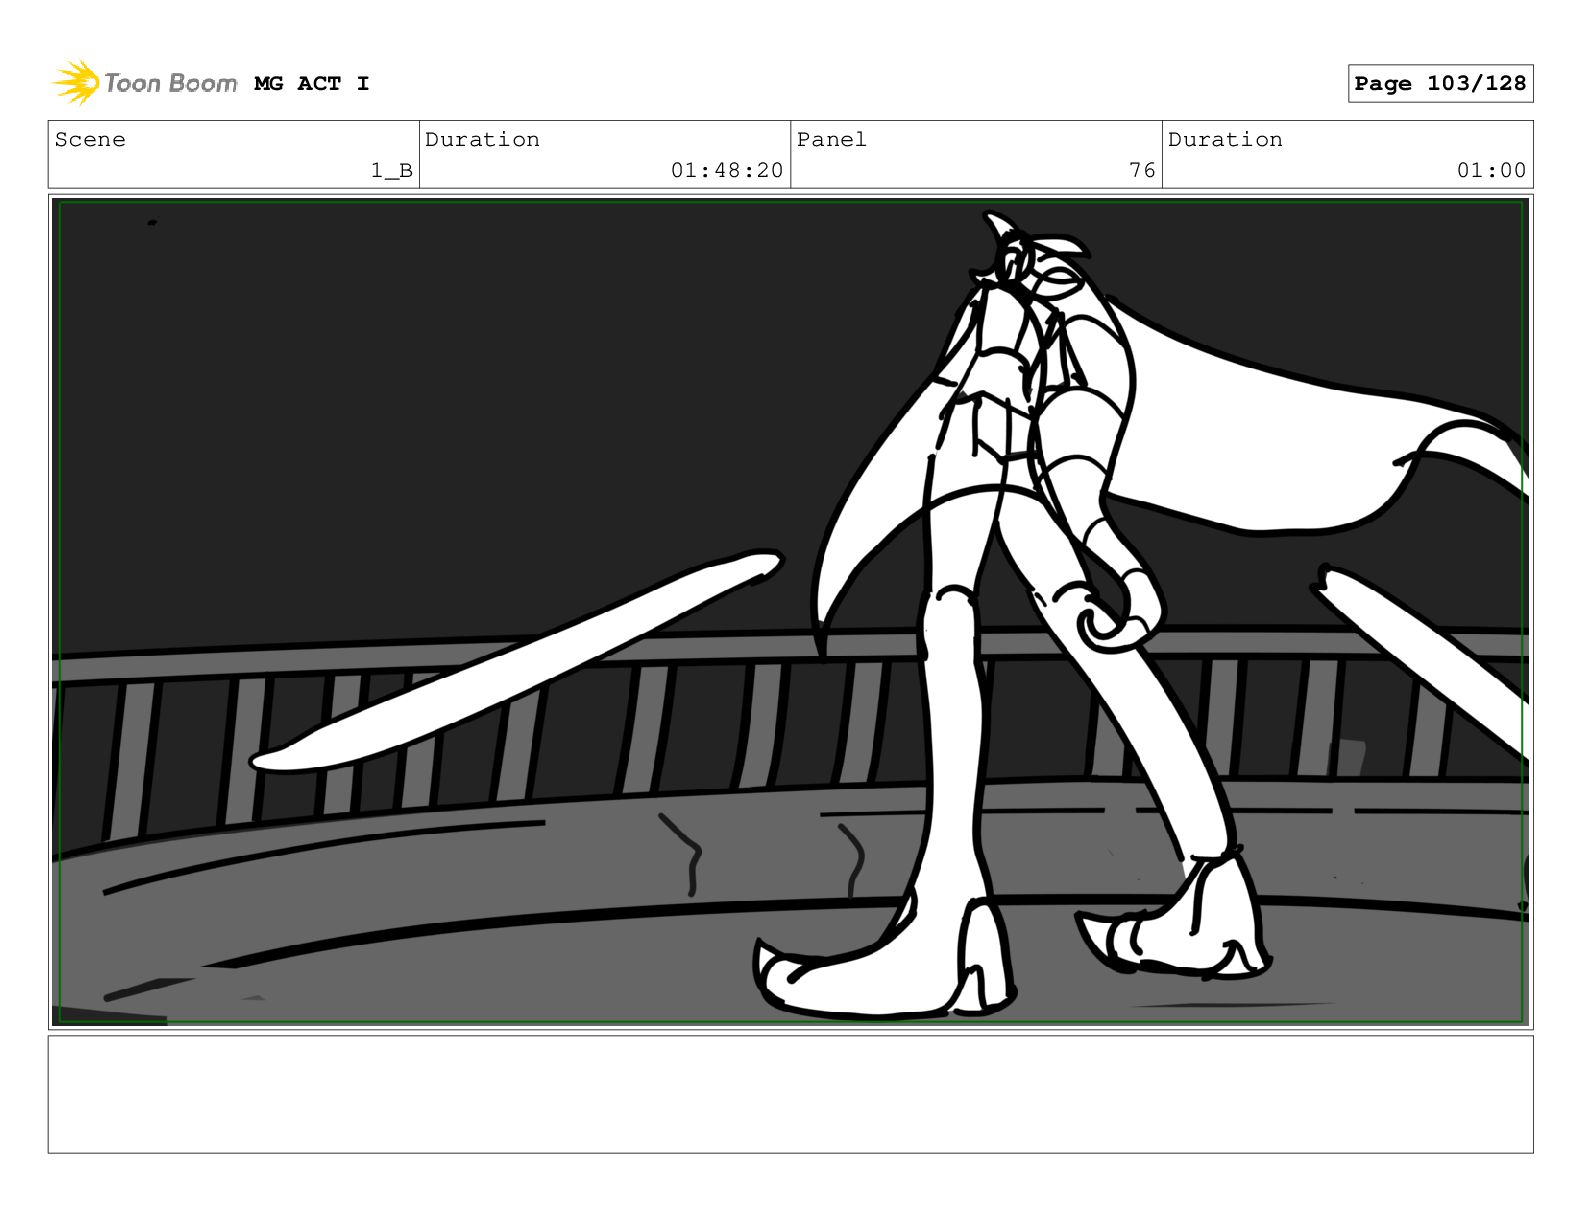Click the 'MG ACT I' title text
The image size is (1582, 1225).
click(x=312, y=84)
